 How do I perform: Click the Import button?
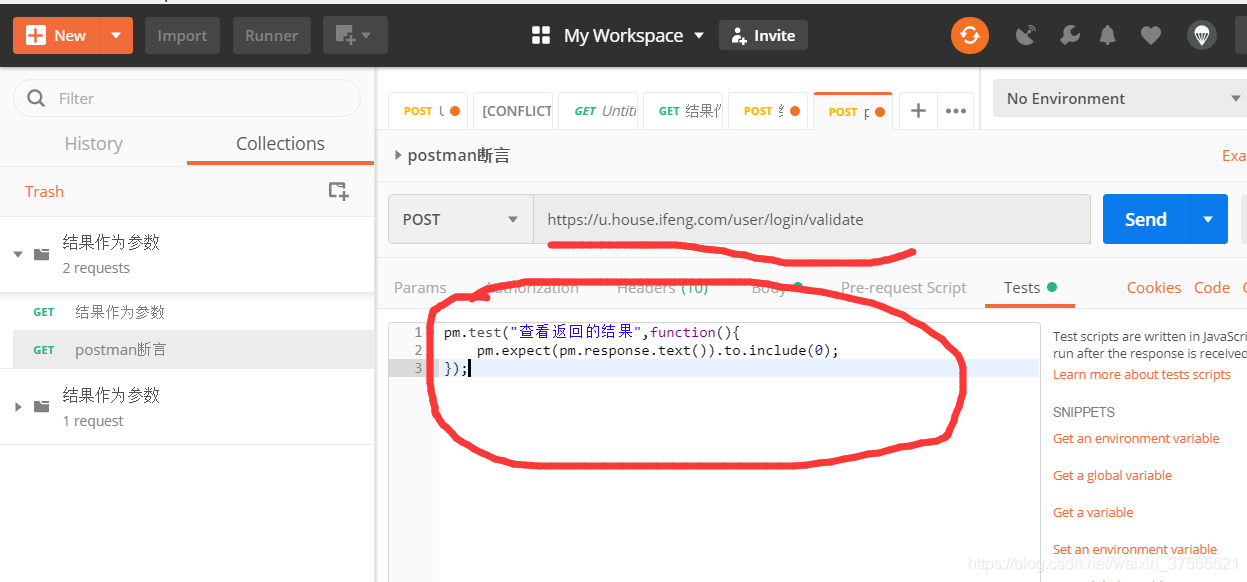tap(182, 36)
